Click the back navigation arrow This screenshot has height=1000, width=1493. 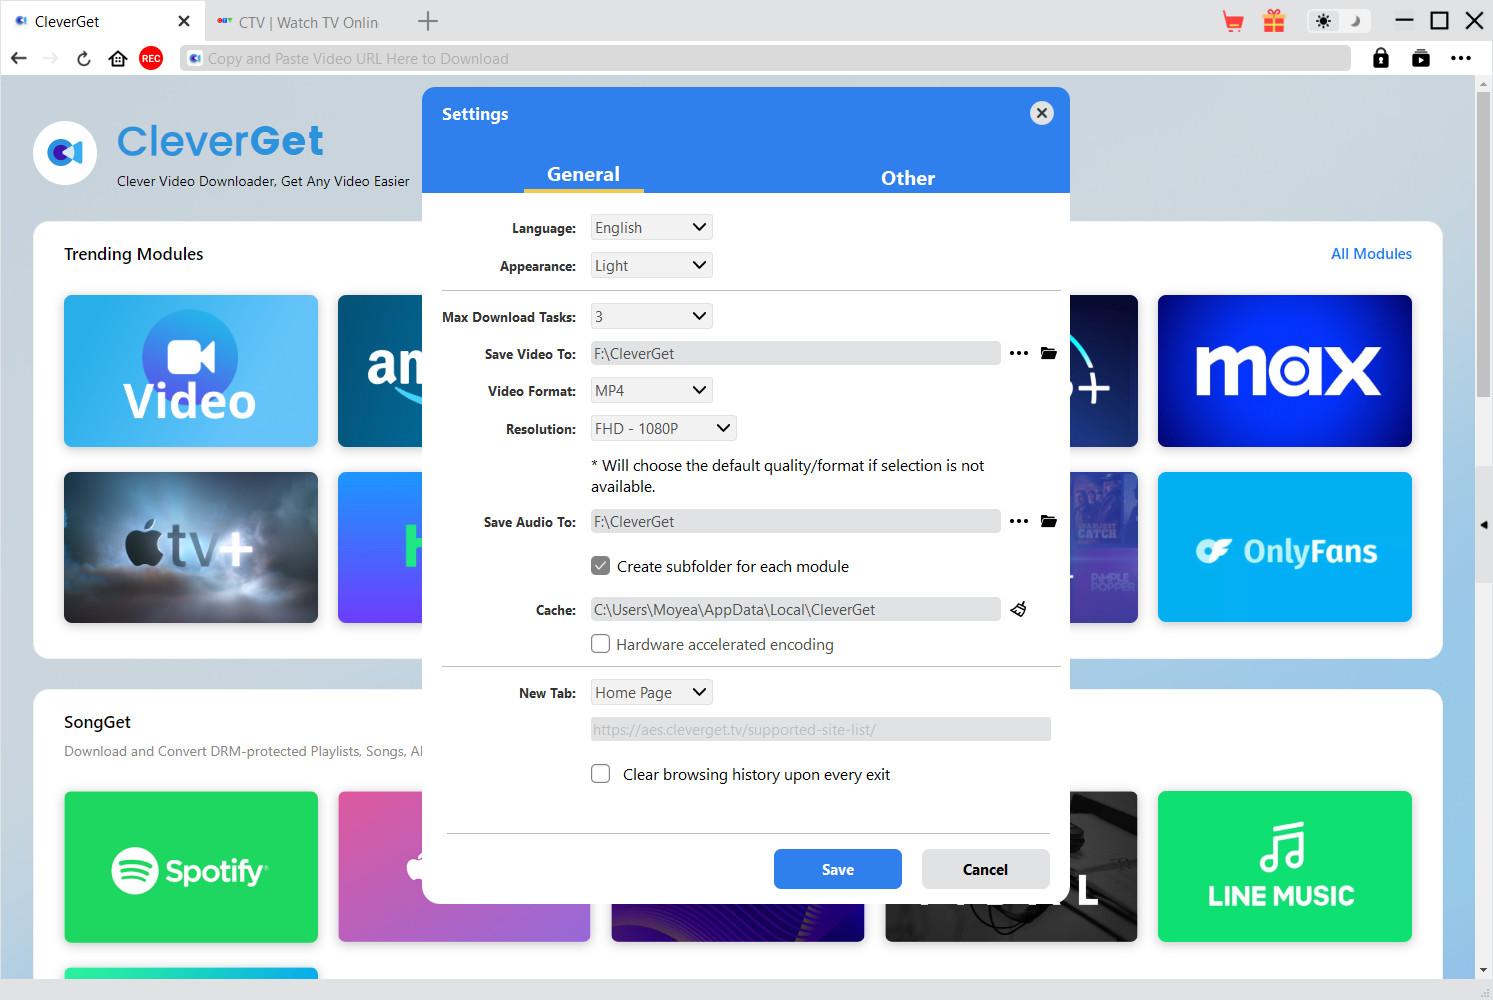19,58
